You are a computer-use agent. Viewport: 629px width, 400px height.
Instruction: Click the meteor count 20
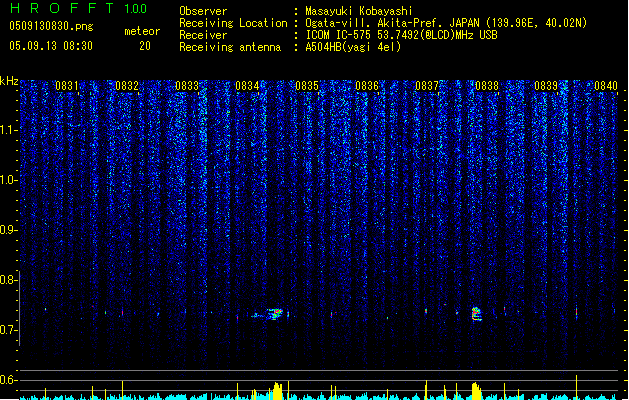coord(145,46)
